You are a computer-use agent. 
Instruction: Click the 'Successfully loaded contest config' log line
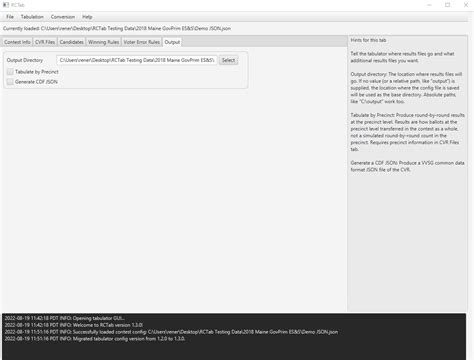point(171,332)
